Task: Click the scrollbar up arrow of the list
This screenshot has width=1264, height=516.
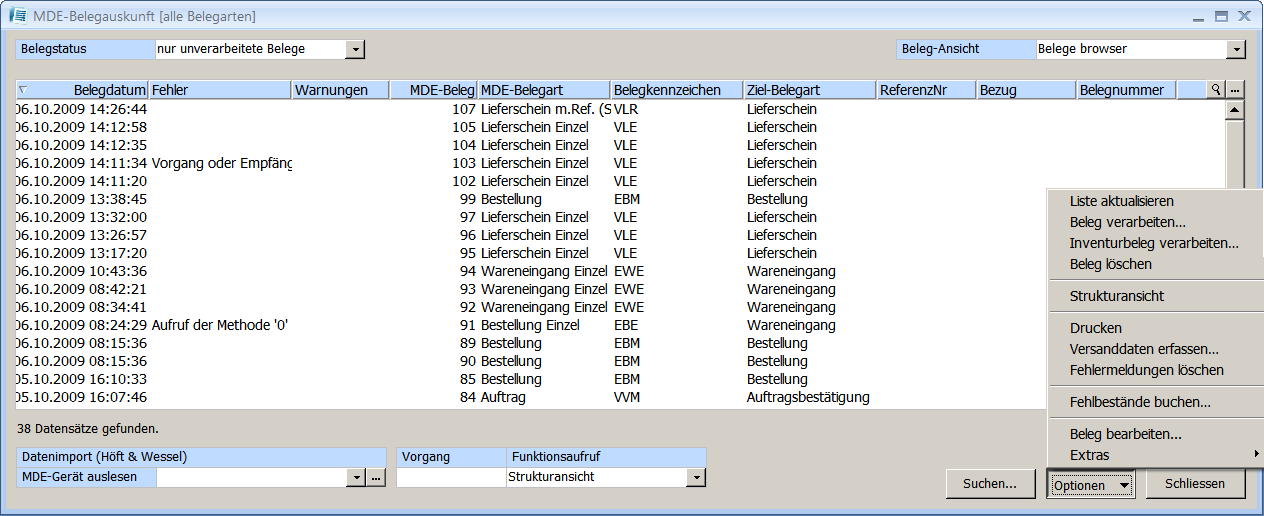Action: pos(1234,110)
